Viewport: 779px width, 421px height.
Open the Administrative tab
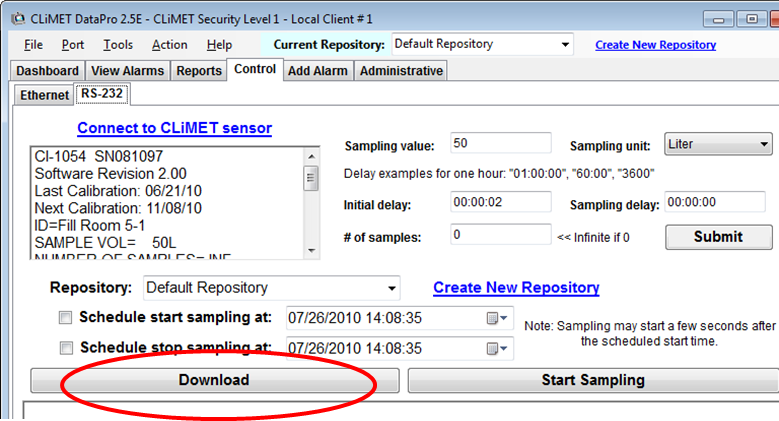pos(401,71)
